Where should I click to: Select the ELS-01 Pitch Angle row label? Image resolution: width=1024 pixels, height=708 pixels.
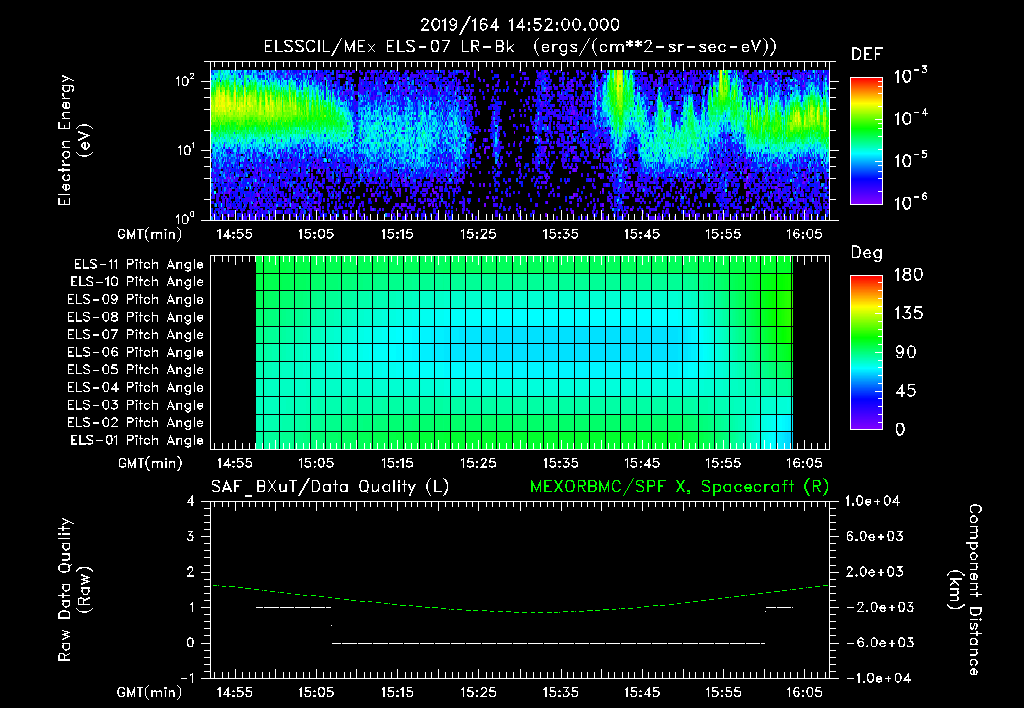(x=137, y=440)
